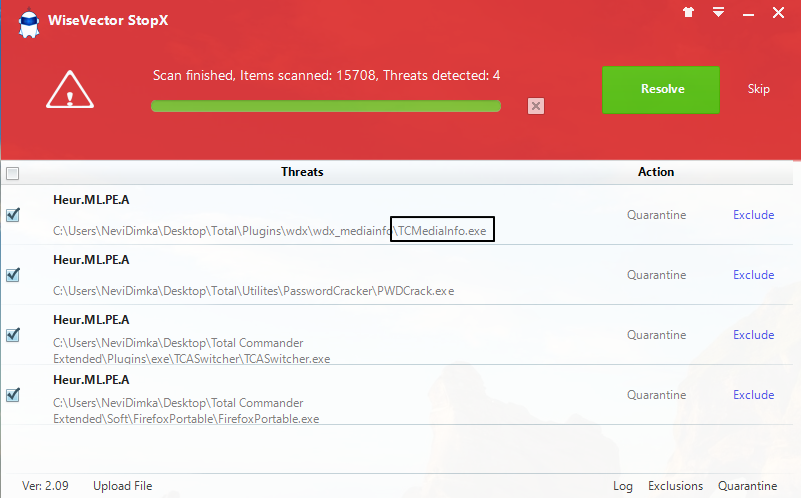Screen dimensions: 801x498
Task: Click Quarantine action for PWDCrack.exe
Action: point(656,275)
